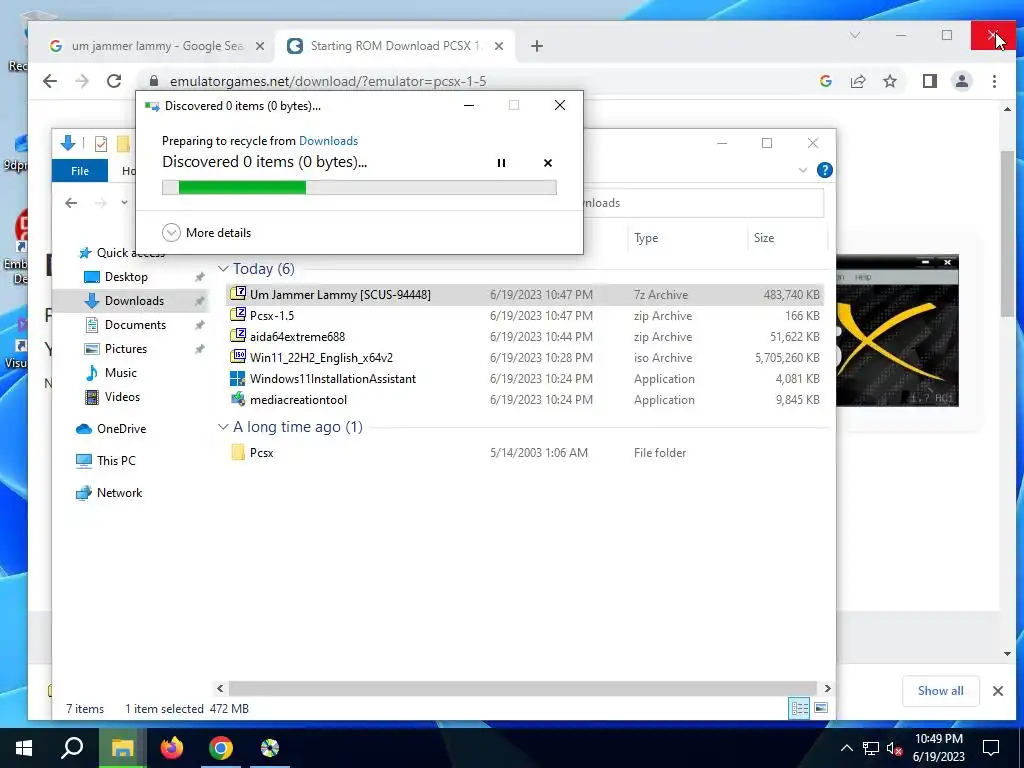Open Music in the navigation pane
The height and width of the screenshot is (768, 1024).
[x=121, y=373]
